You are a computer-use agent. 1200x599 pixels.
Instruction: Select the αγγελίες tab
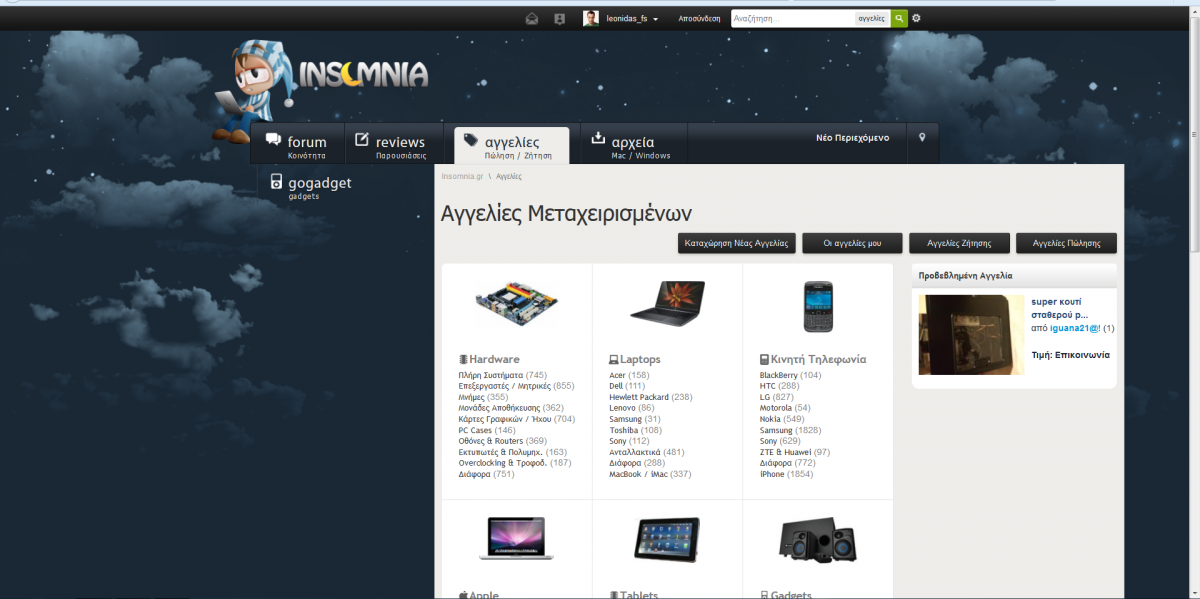click(x=511, y=146)
